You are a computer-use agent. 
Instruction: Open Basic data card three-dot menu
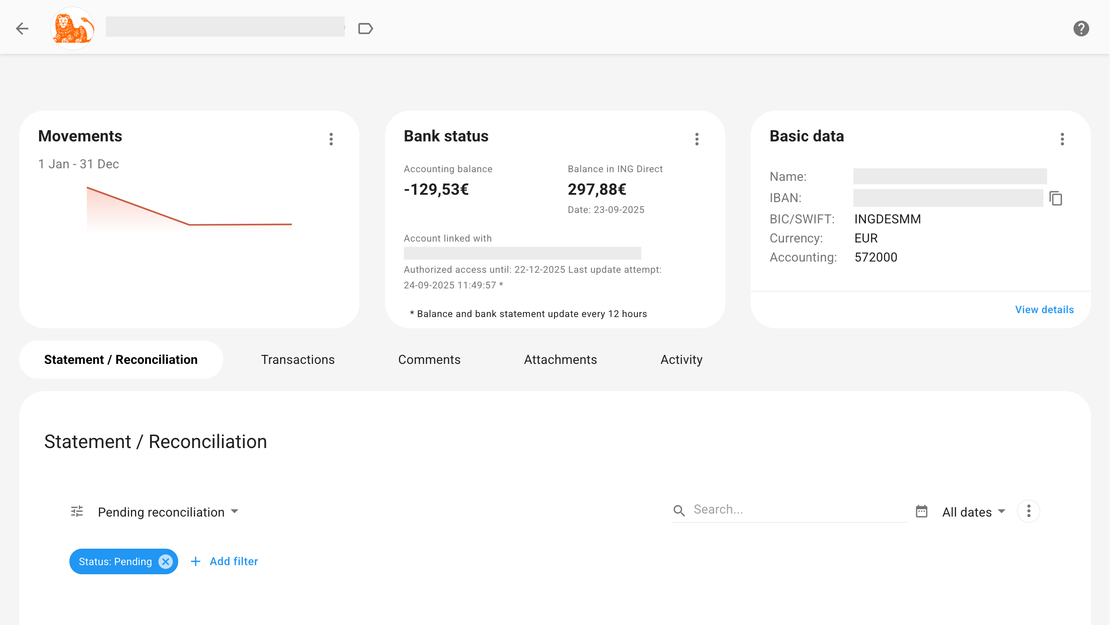pyautogui.click(x=1062, y=140)
